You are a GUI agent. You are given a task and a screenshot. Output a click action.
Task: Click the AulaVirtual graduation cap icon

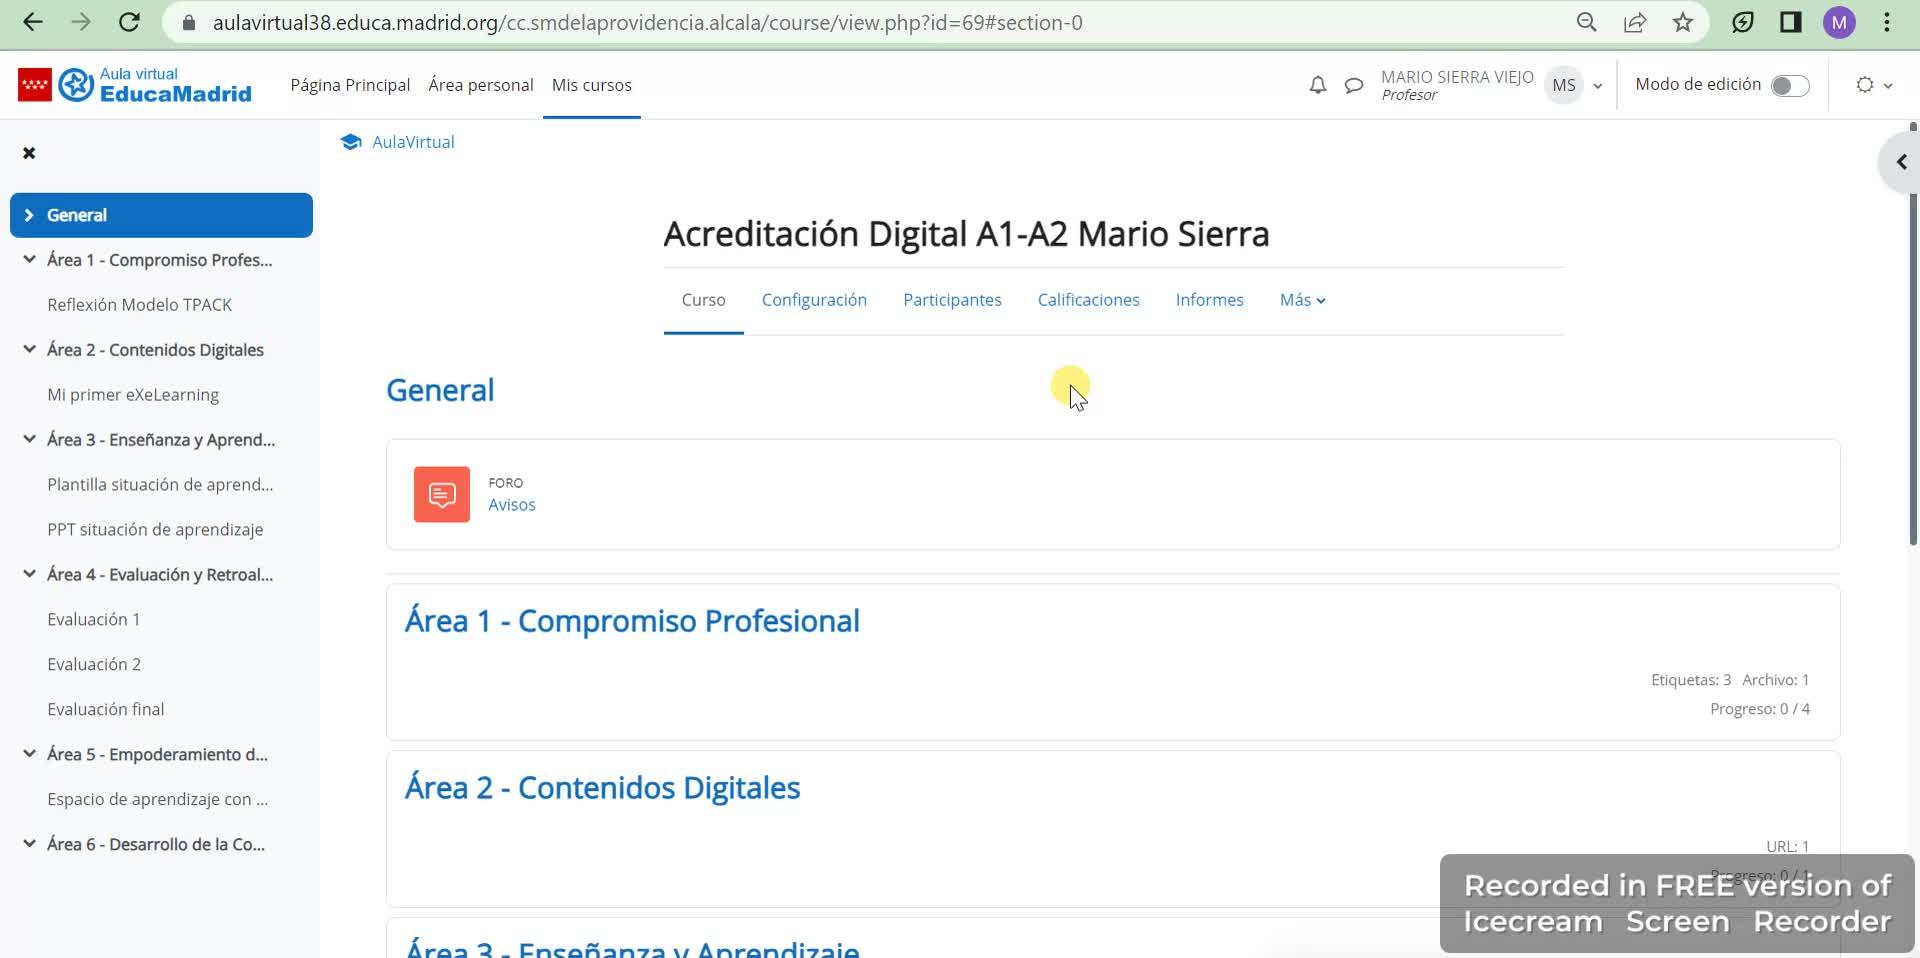click(350, 142)
